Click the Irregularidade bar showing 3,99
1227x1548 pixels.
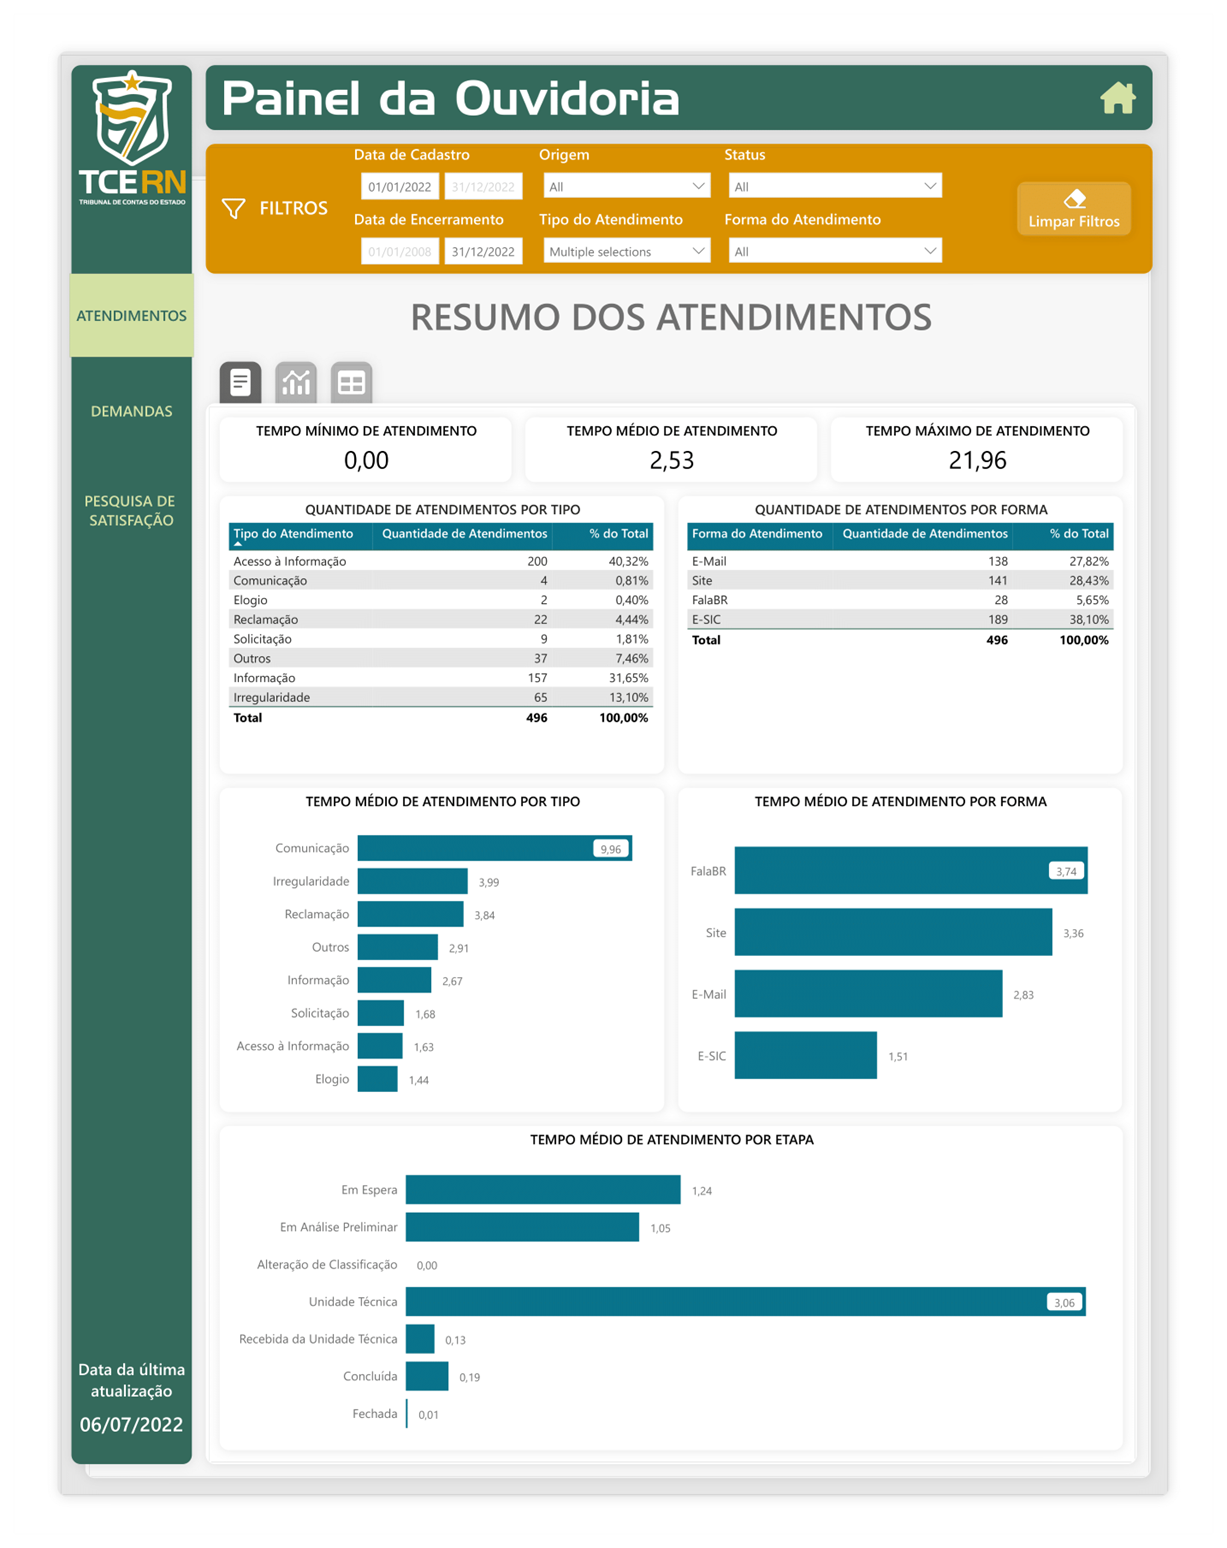pos(413,881)
